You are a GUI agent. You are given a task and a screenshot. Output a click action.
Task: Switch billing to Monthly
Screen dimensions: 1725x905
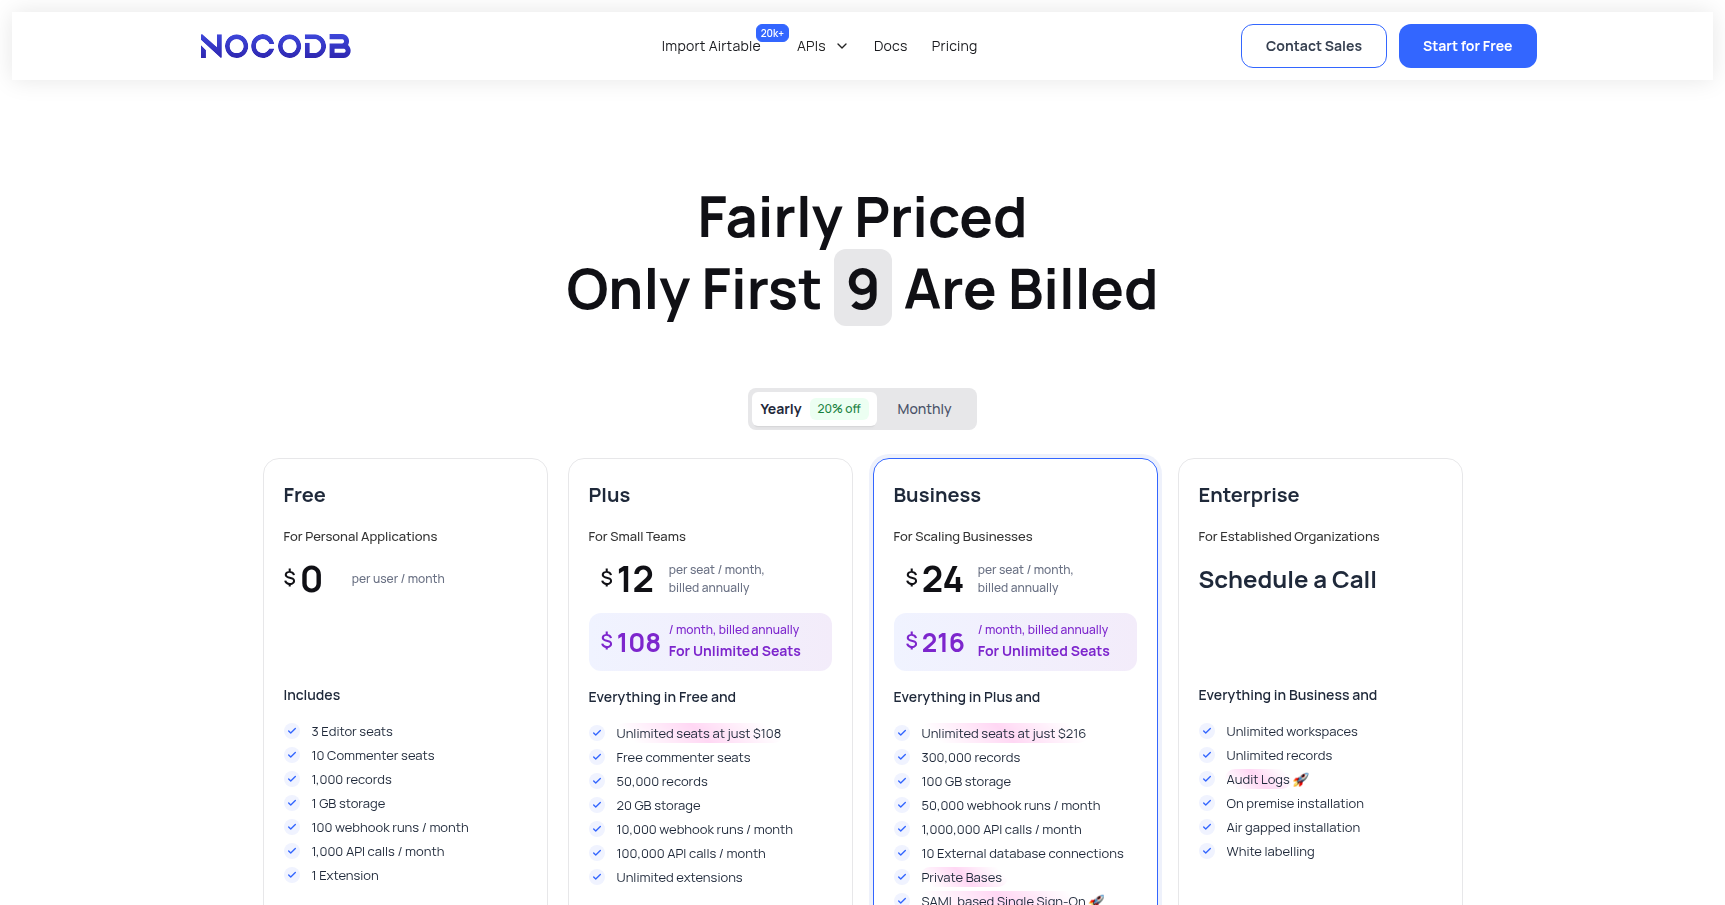pos(924,409)
